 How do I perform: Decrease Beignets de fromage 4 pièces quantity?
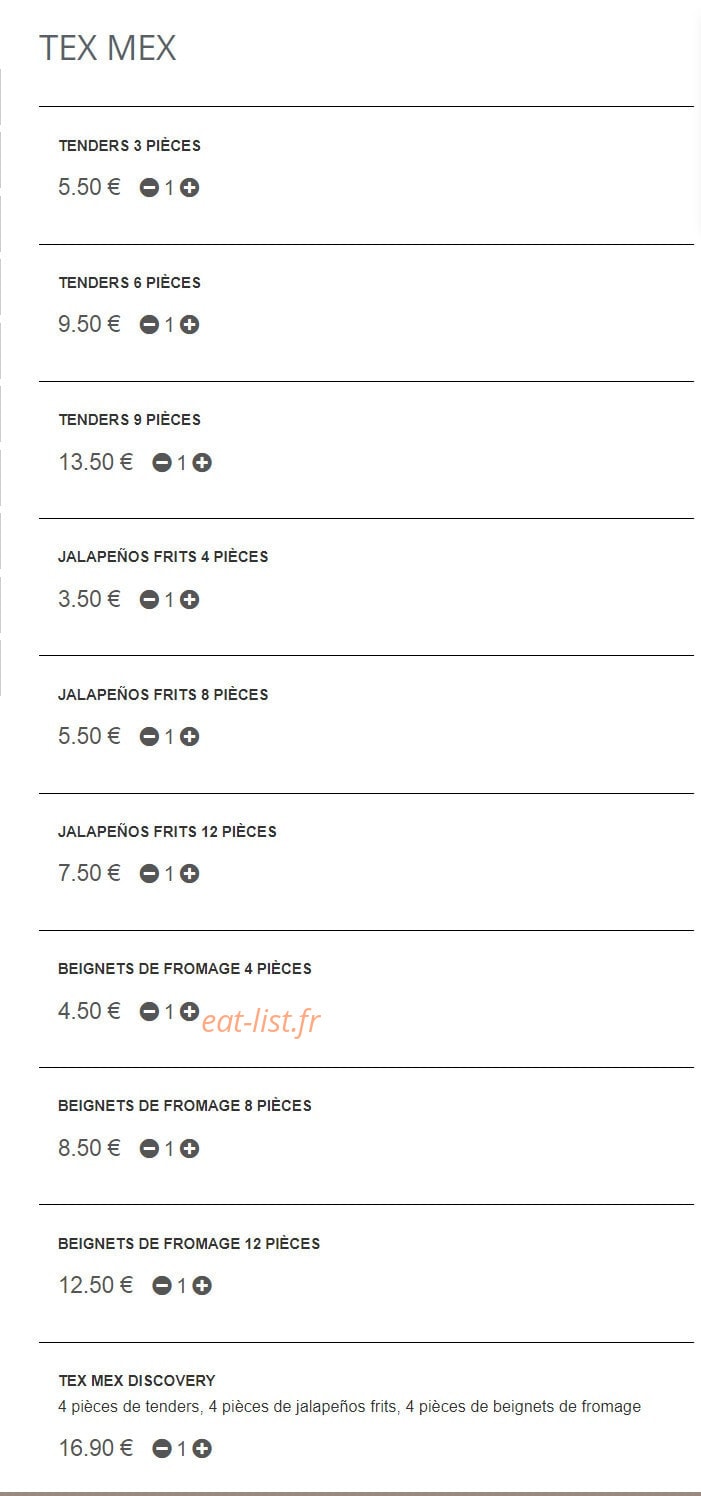[149, 1012]
